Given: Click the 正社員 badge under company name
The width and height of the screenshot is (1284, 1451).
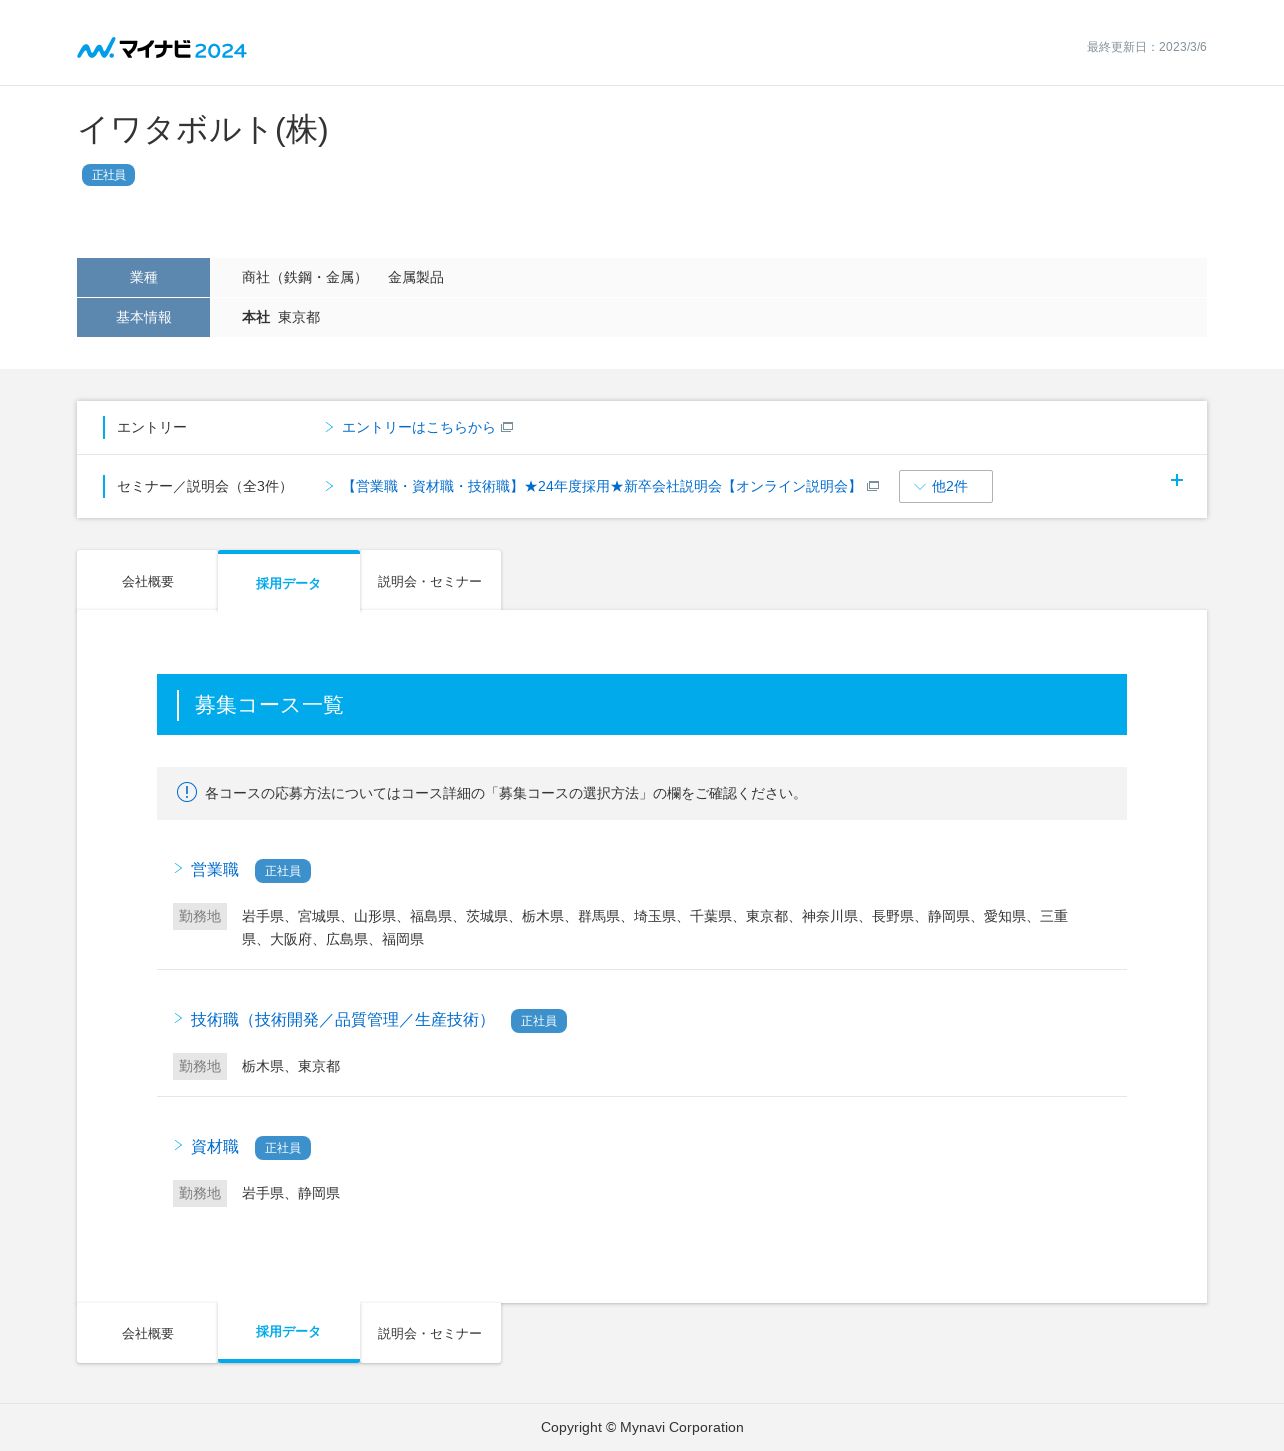Looking at the screenshot, I should coord(108,175).
